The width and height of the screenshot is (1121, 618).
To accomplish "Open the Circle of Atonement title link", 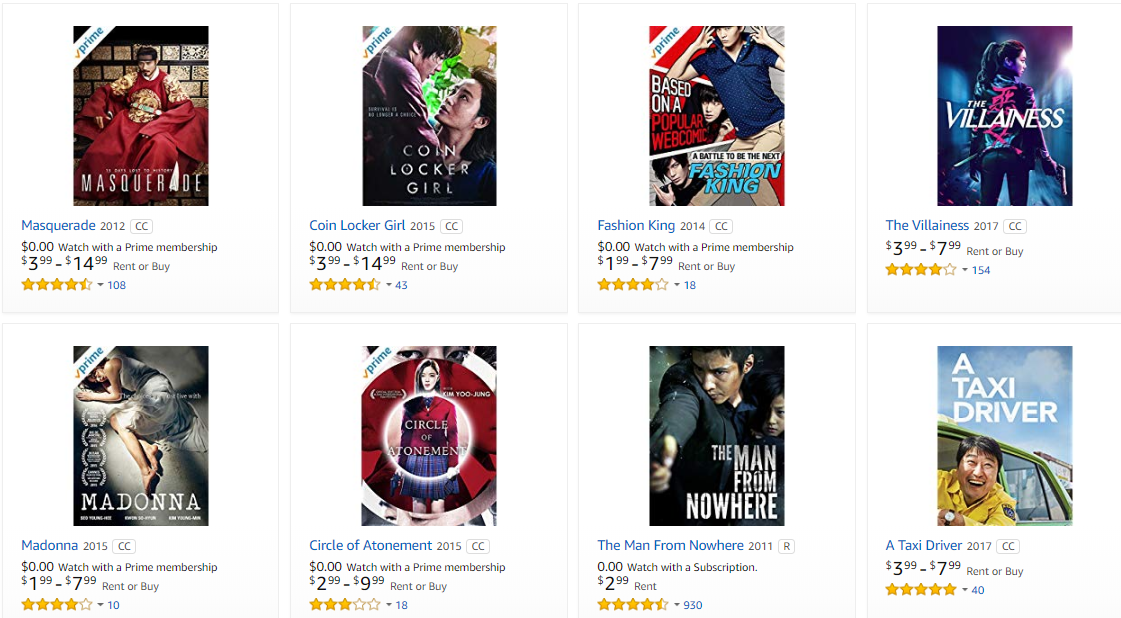I will point(370,545).
